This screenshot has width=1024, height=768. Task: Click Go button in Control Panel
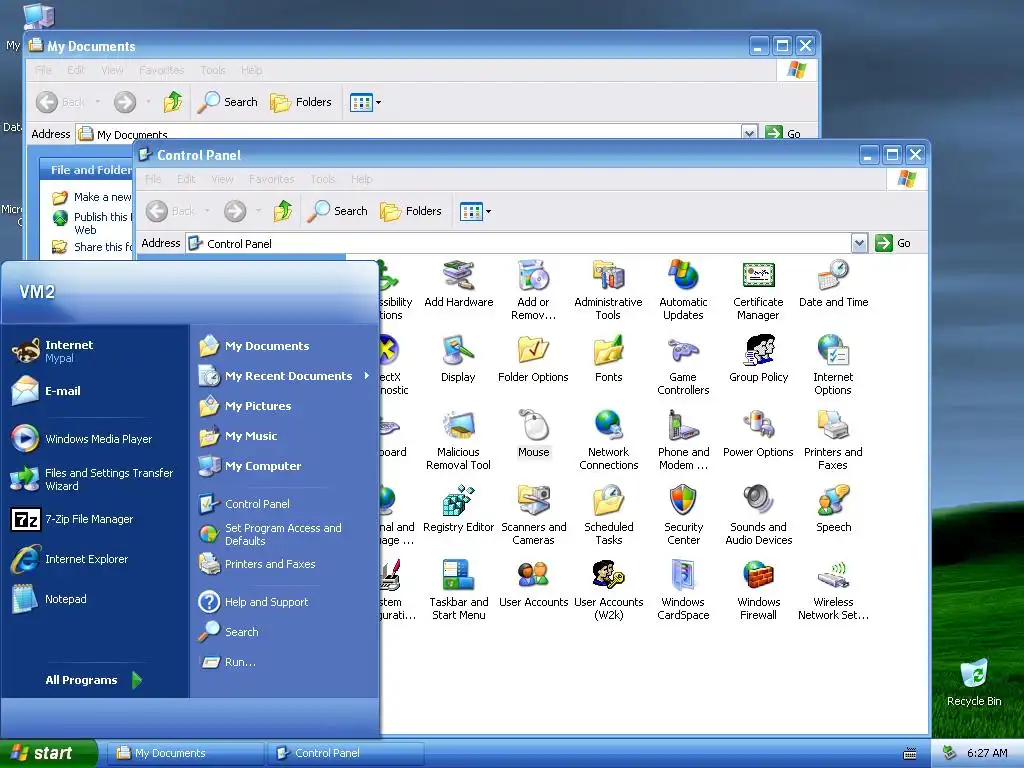coord(893,243)
